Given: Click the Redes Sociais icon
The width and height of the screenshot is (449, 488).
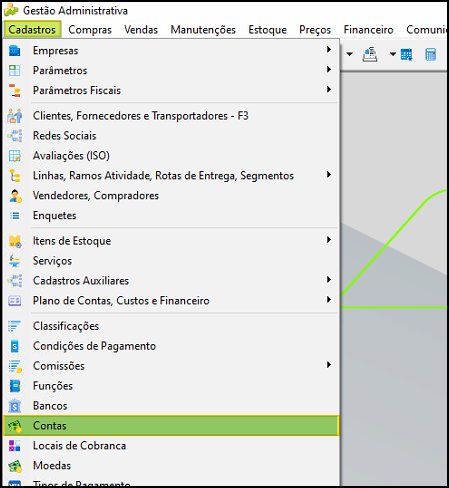Looking at the screenshot, I should [15, 136].
